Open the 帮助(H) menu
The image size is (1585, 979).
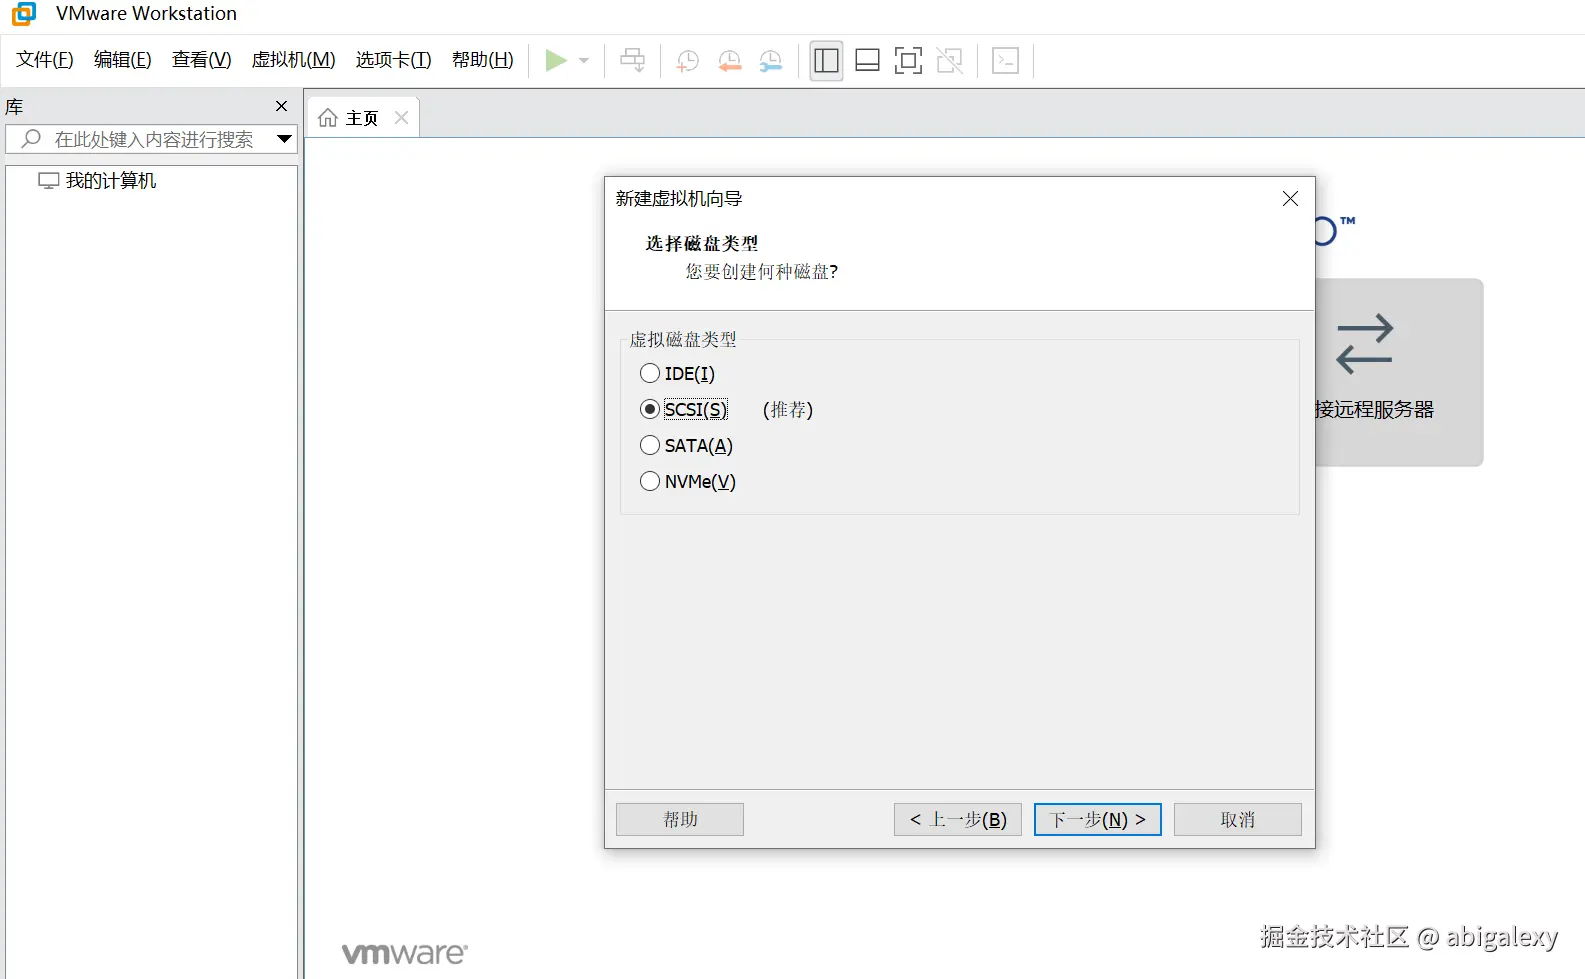coord(483,60)
